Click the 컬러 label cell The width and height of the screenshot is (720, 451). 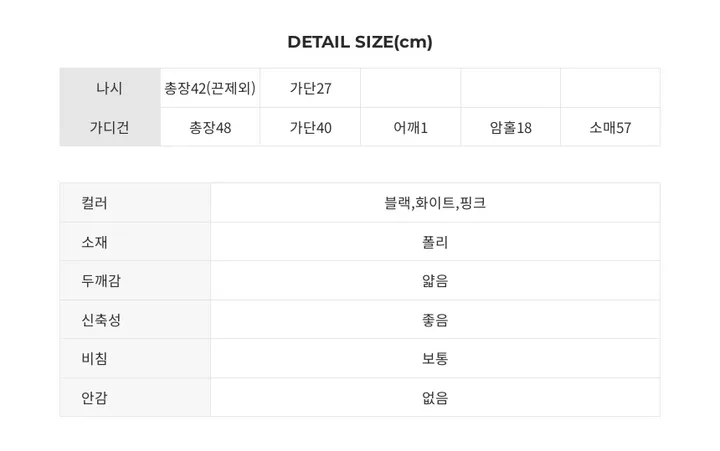click(95, 203)
